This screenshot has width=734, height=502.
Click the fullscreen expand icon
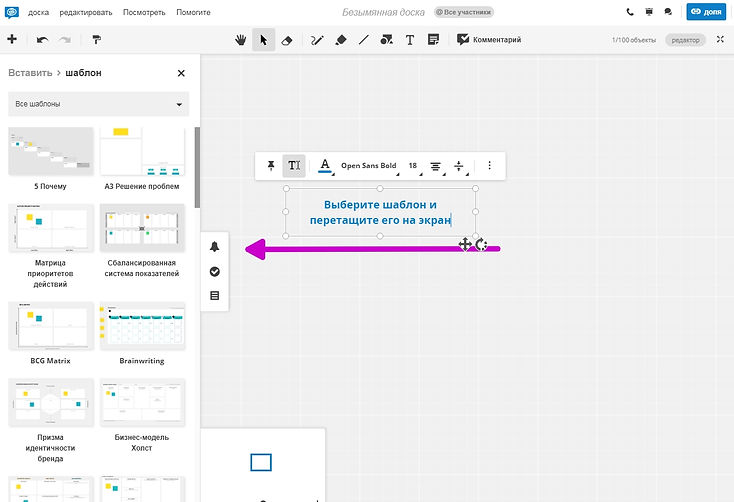click(x=720, y=40)
